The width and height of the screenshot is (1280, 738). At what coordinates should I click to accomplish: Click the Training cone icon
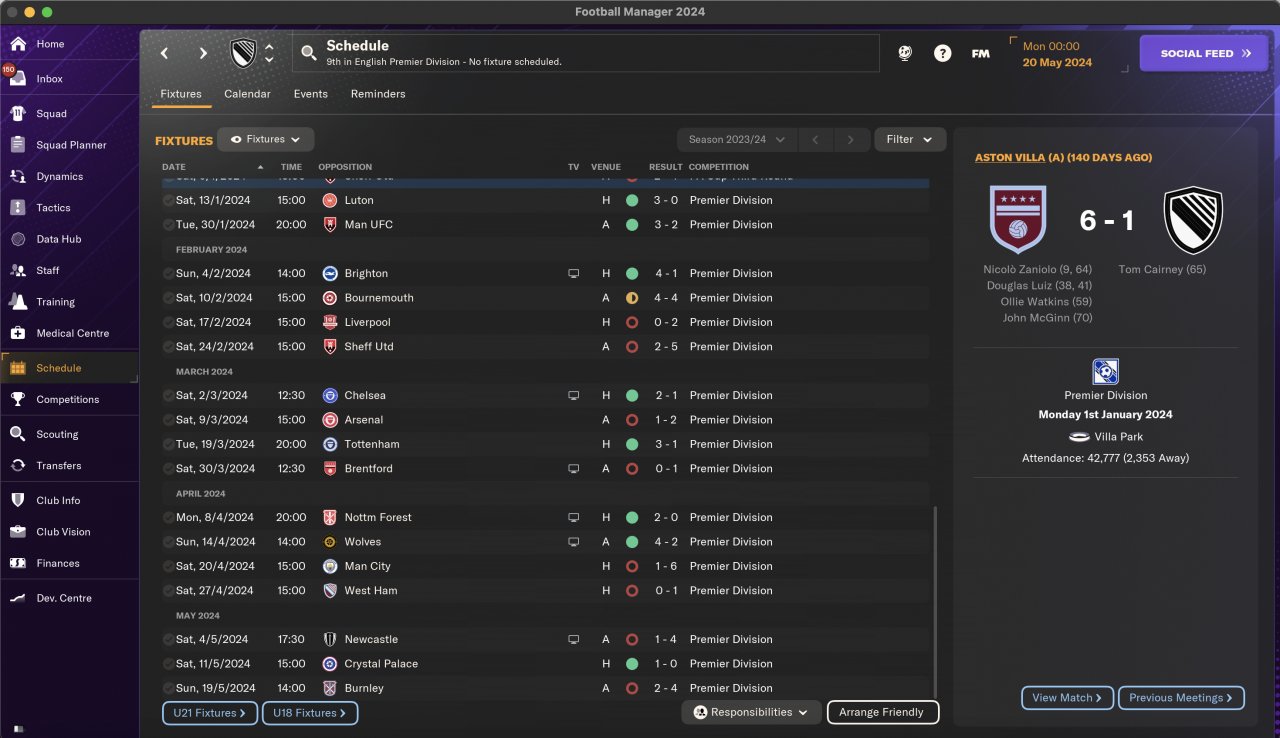(x=18, y=302)
